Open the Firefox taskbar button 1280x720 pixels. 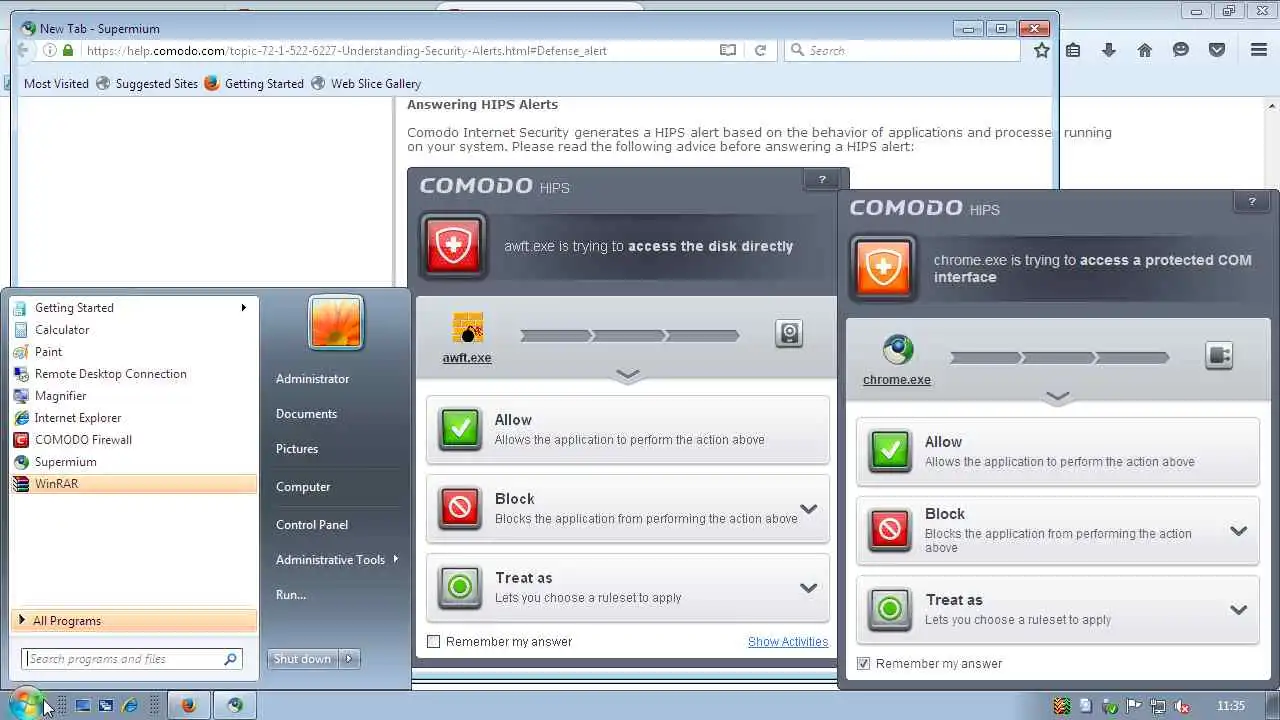tap(188, 705)
